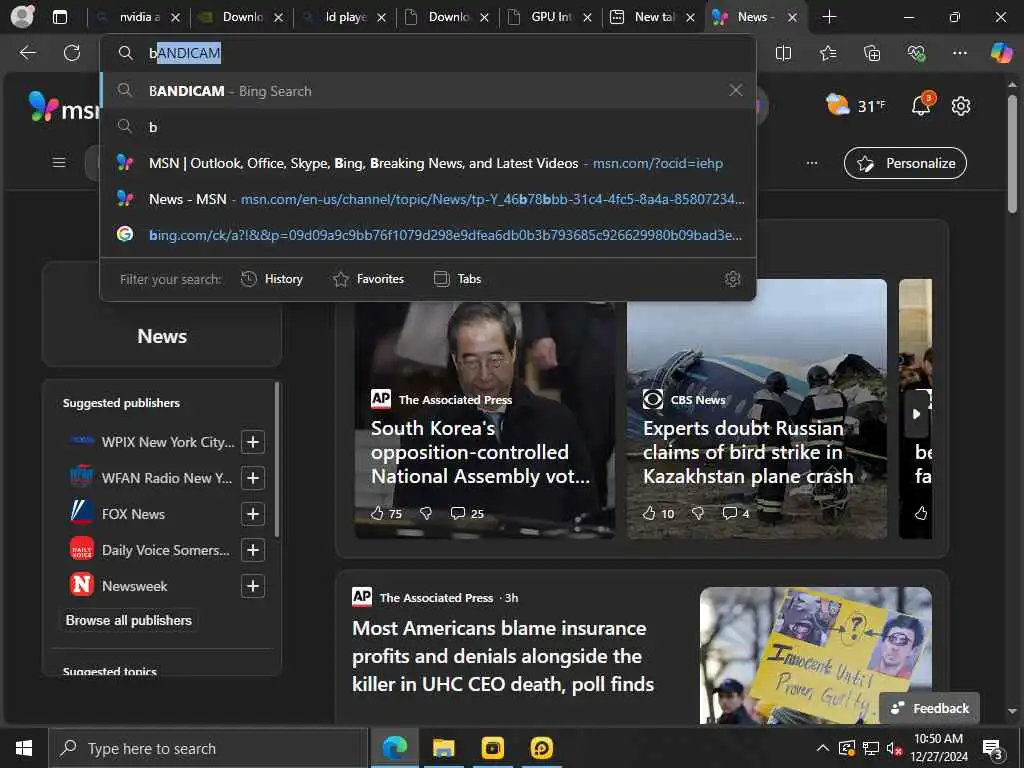Open comments on South Korea article
The width and height of the screenshot is (1024, 768).
(x=467, y=513)
